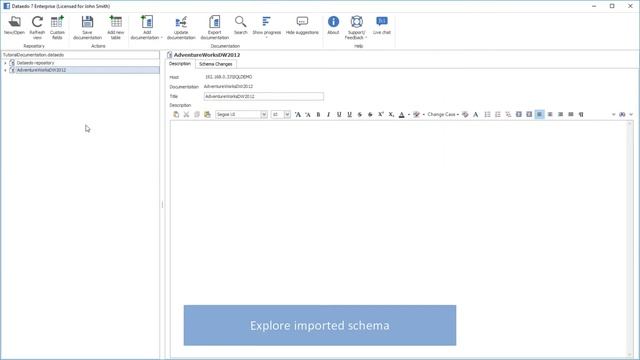Click the text highlight color button
The width and height of the screenshot is (640, 360).
(x=416, y=115)
